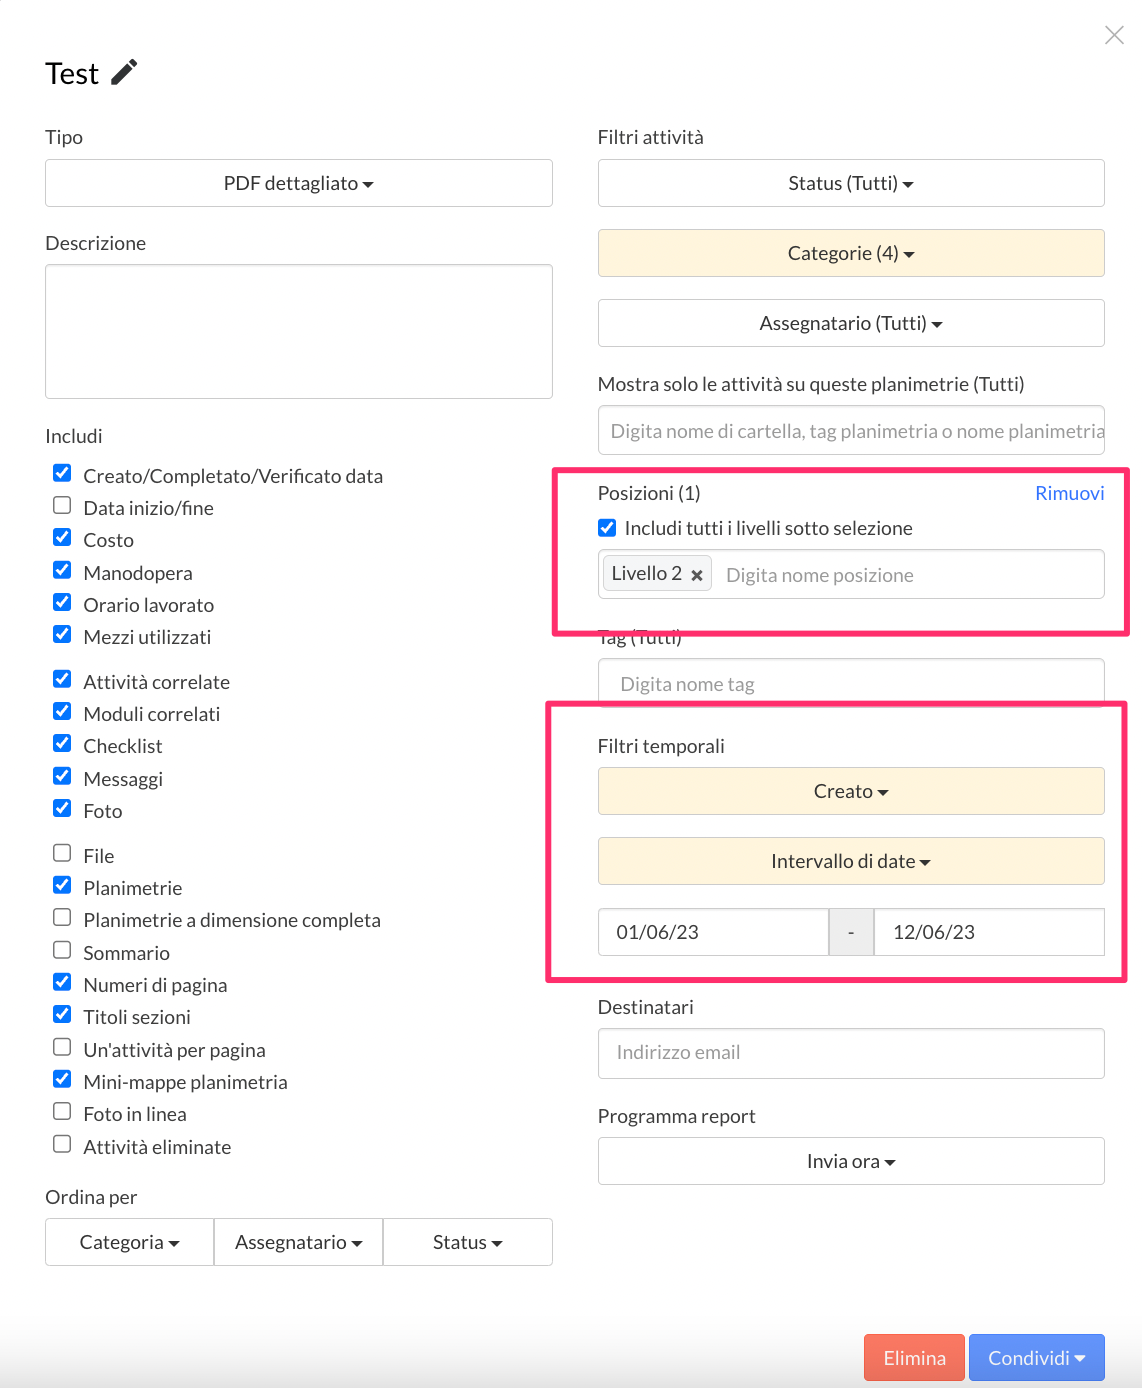Click the blue Condividi button
This screenshot has width=1142, height=1388.
pos(1036,1358)
